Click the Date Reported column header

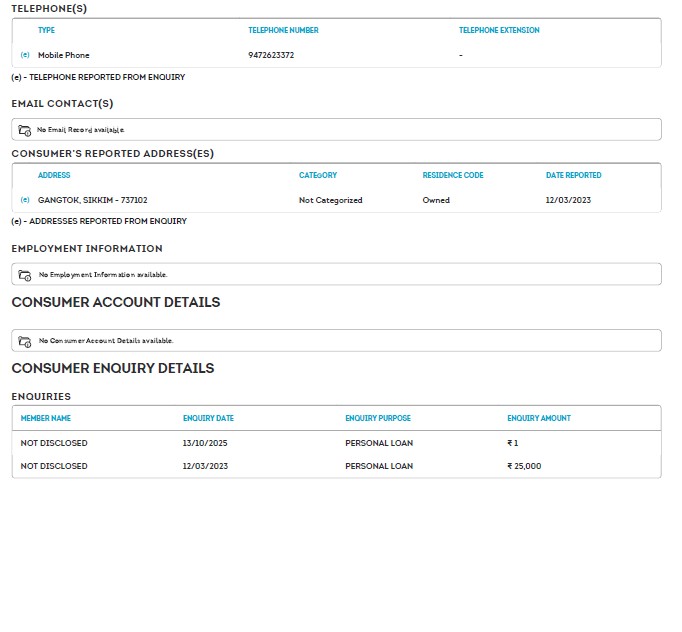[573, 175]
